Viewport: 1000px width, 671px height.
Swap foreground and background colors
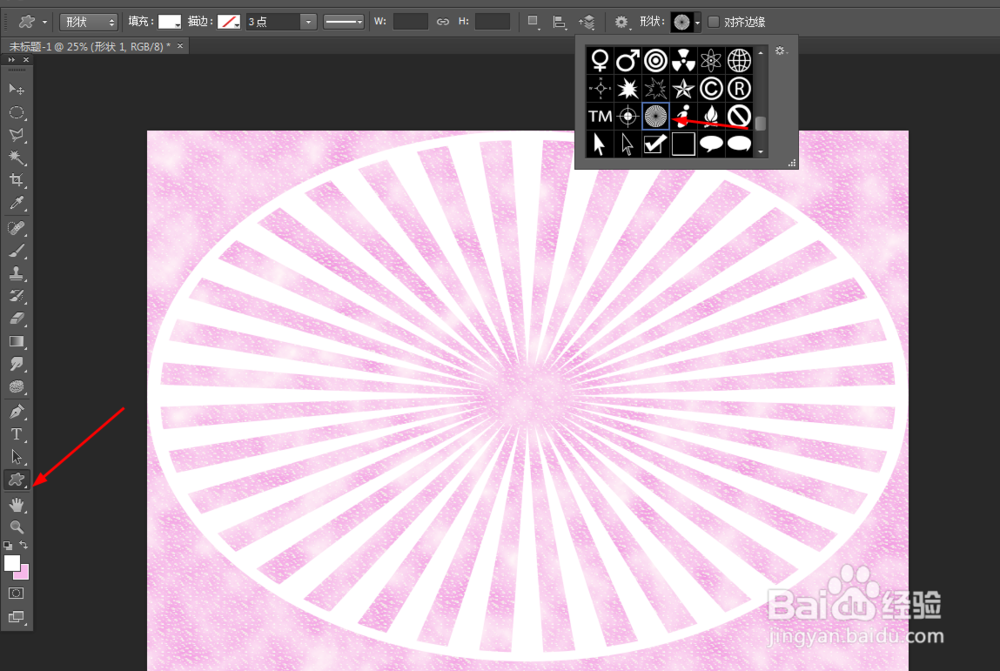24,545
